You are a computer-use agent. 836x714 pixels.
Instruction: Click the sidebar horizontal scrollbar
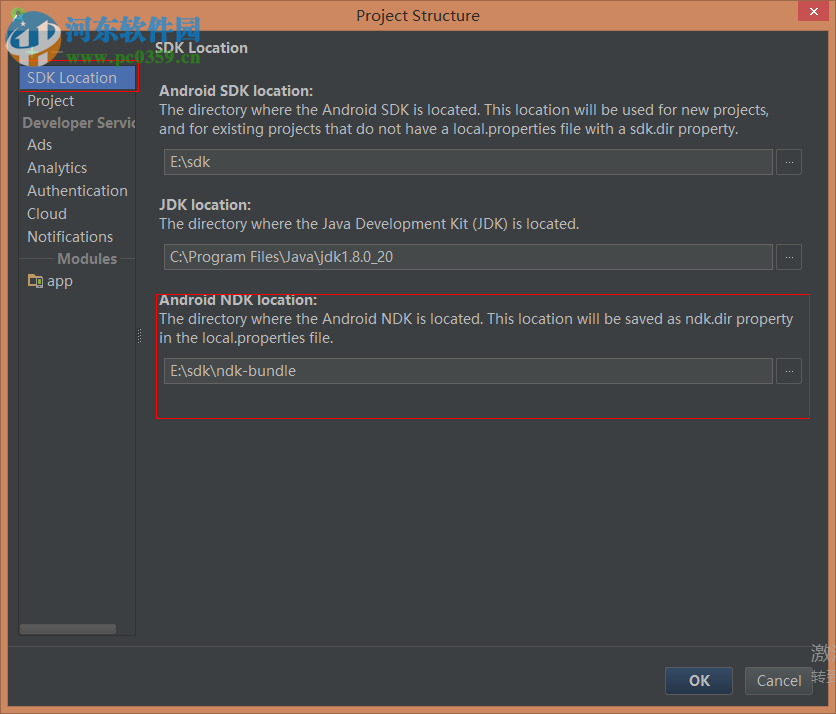[x=68, y=629]
